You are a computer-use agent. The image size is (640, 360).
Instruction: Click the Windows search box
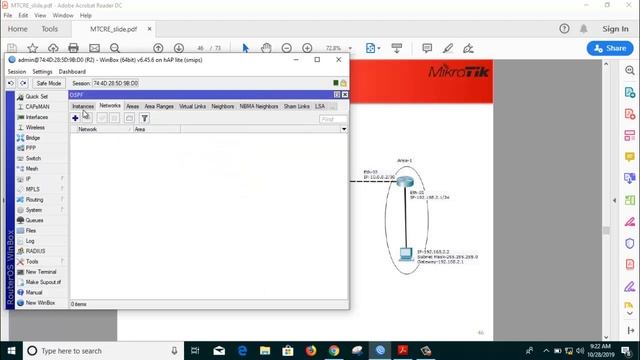point(103,351)
